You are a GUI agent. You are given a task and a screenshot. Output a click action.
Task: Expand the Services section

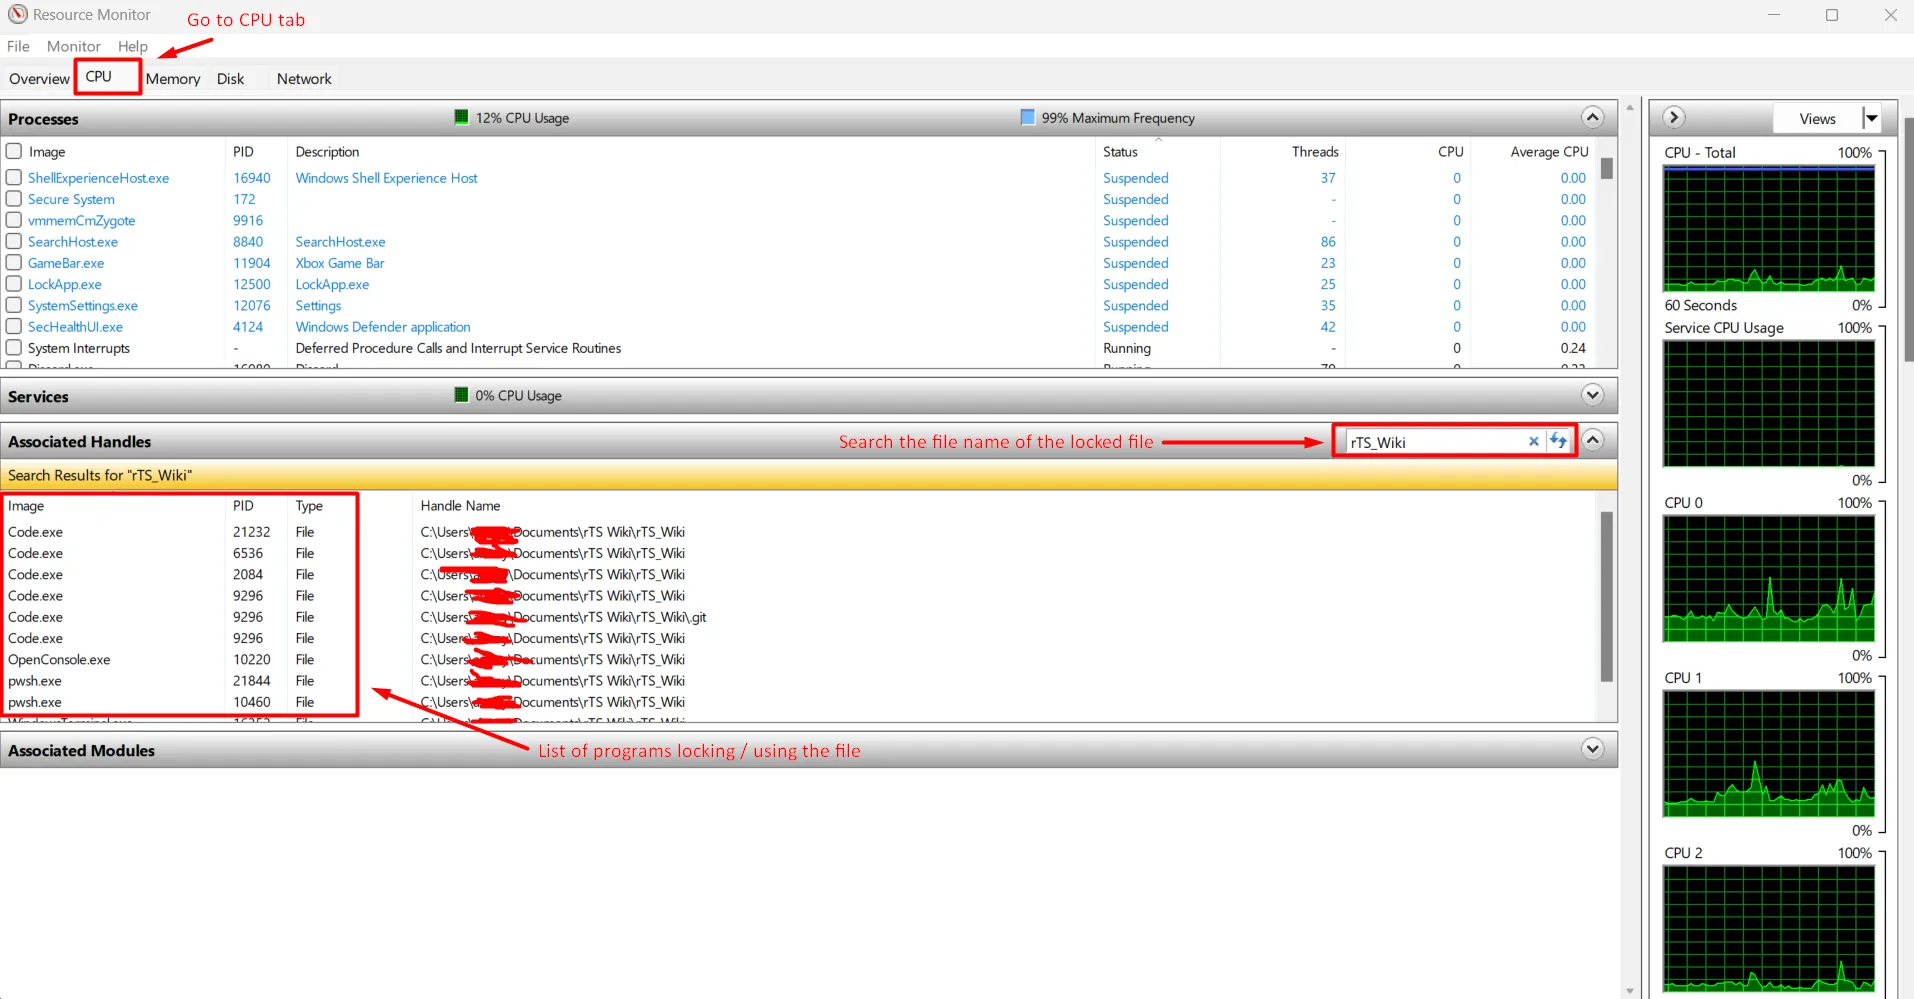click(1592, 394)
